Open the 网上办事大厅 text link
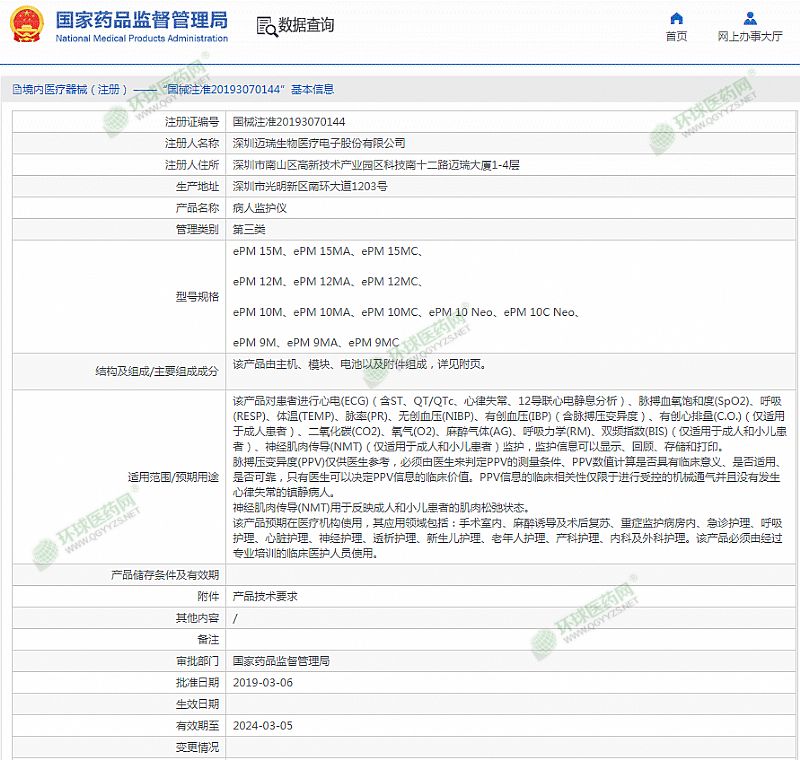Screen dimensions: 800x760 pyautogui.click(x=750, y=37)
